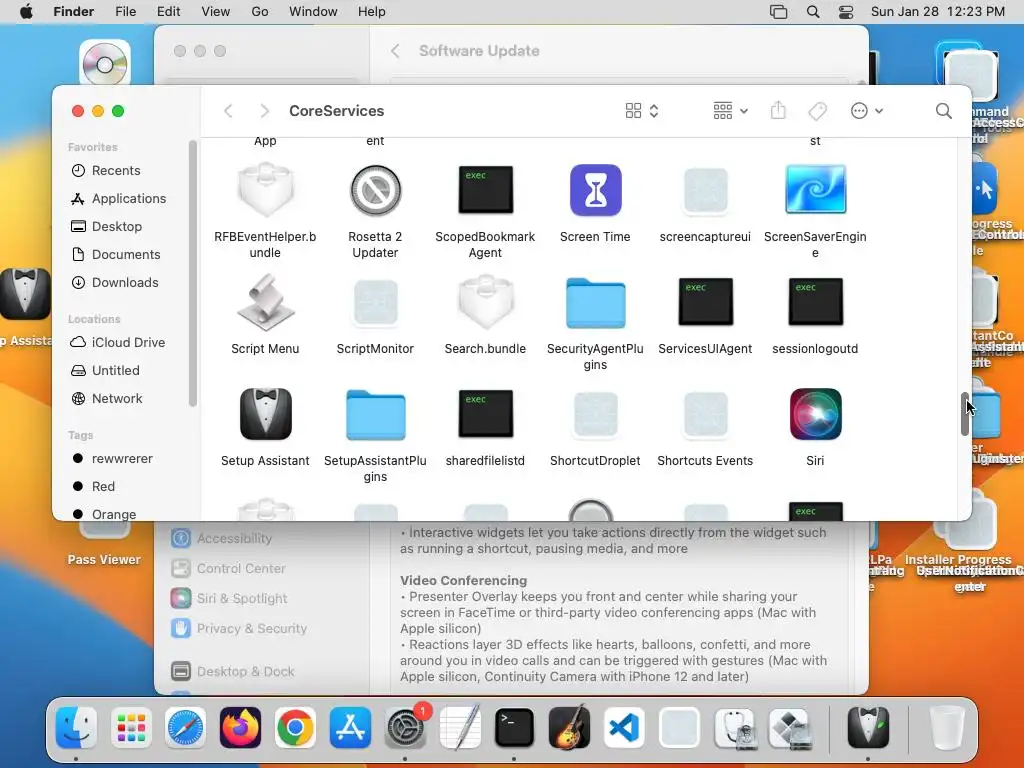Click Accessibility in System Settings sidebar
This screenshot has width=1024, height=768.
[x=222, y=538]
